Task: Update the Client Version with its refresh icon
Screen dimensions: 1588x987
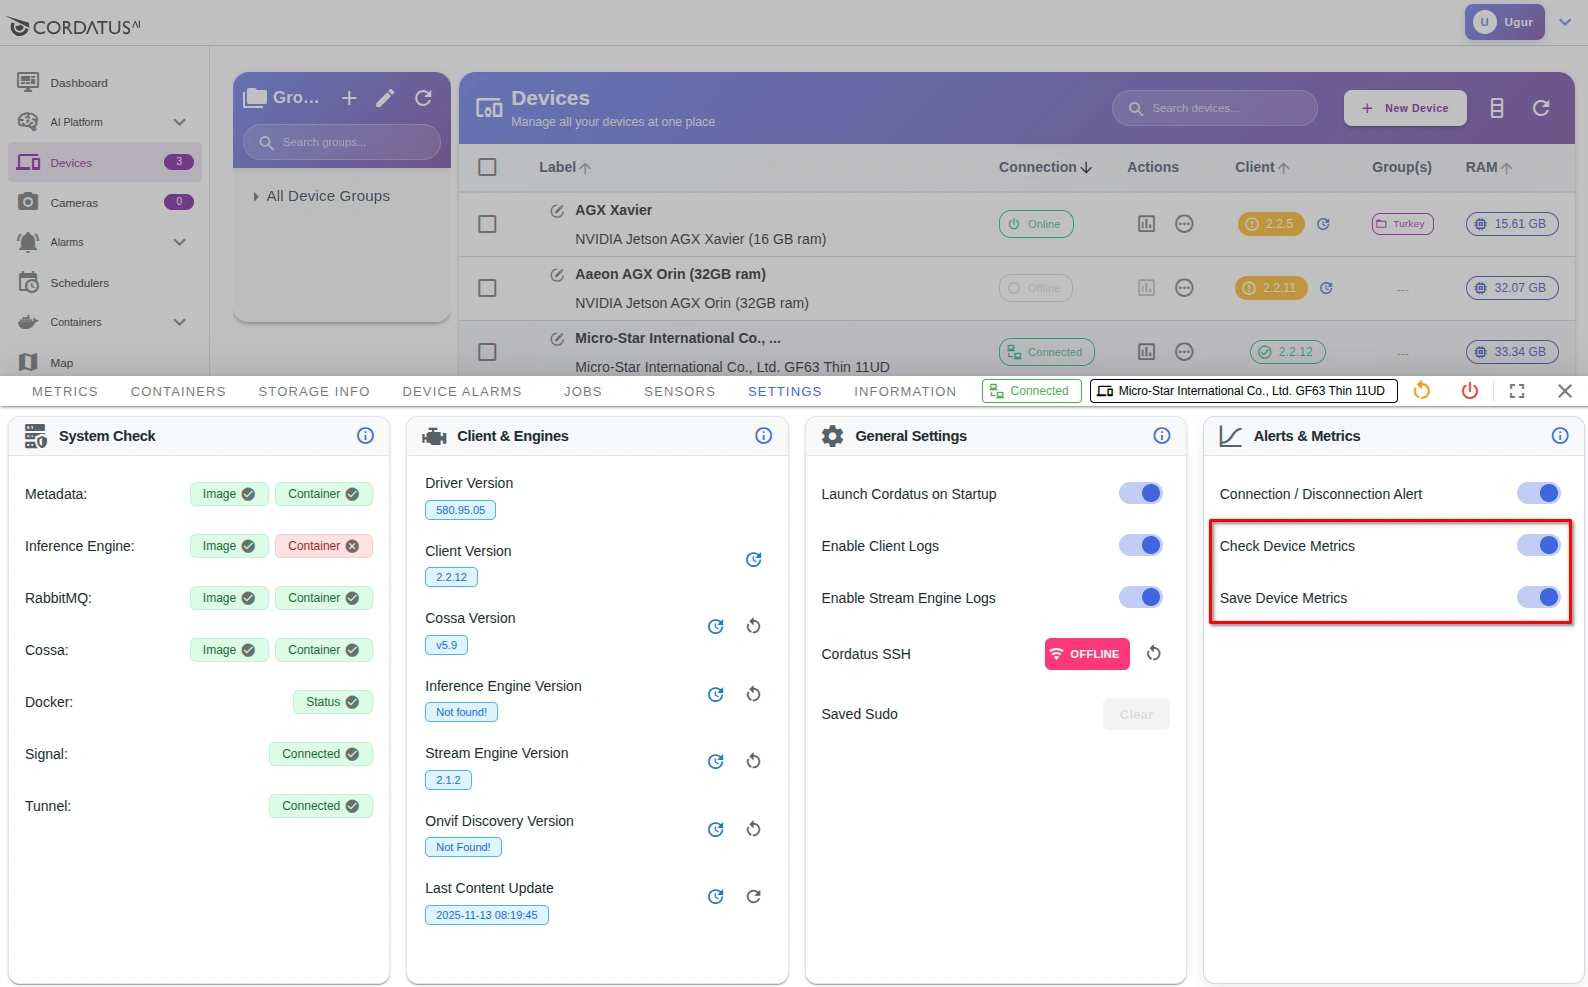Action: point(754,560)
